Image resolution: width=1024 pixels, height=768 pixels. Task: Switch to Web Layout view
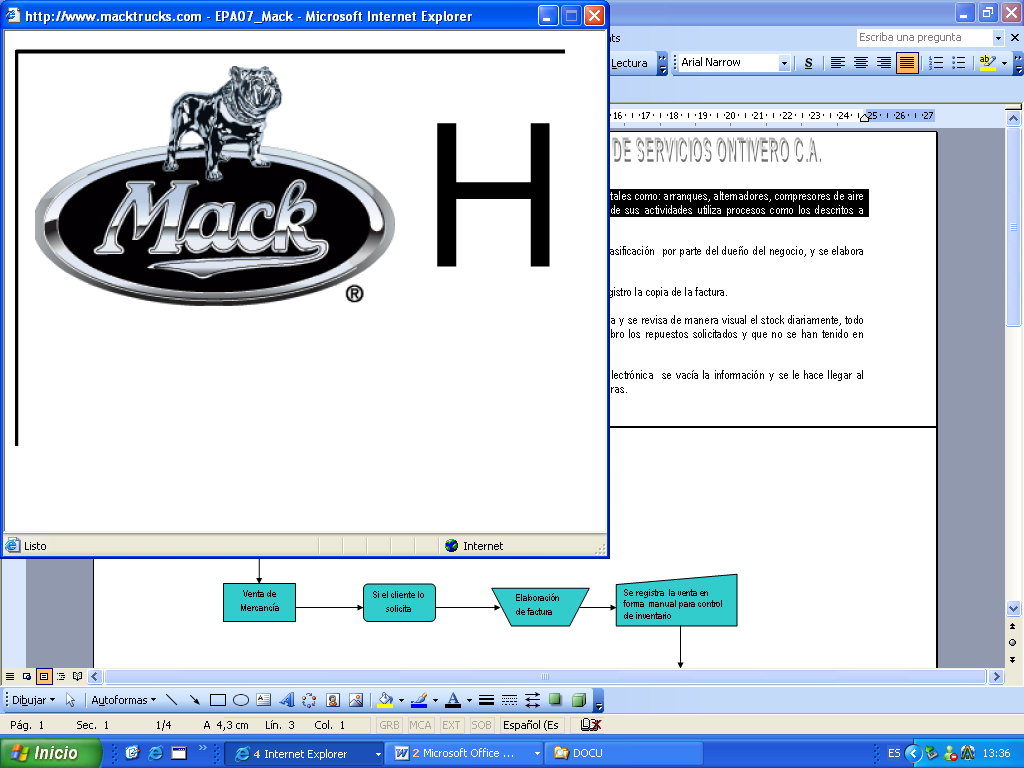(x=27, y=677)
